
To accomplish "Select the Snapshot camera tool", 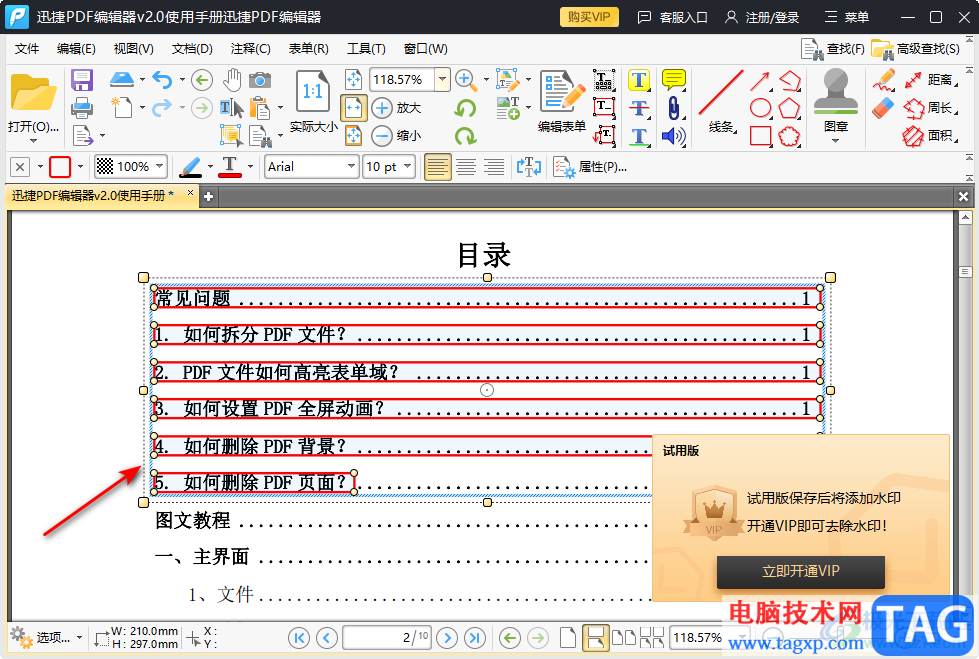I will click(260, 80).
